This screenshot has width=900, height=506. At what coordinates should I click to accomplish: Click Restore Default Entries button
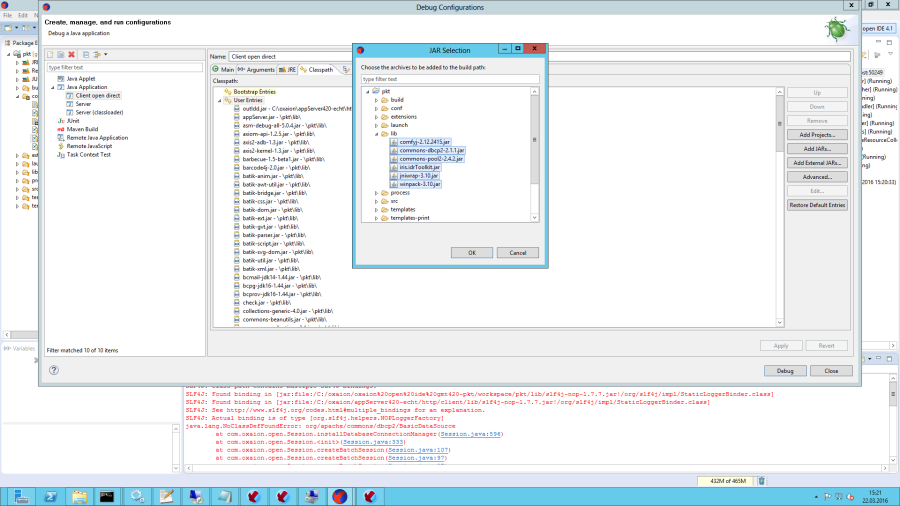817,205
